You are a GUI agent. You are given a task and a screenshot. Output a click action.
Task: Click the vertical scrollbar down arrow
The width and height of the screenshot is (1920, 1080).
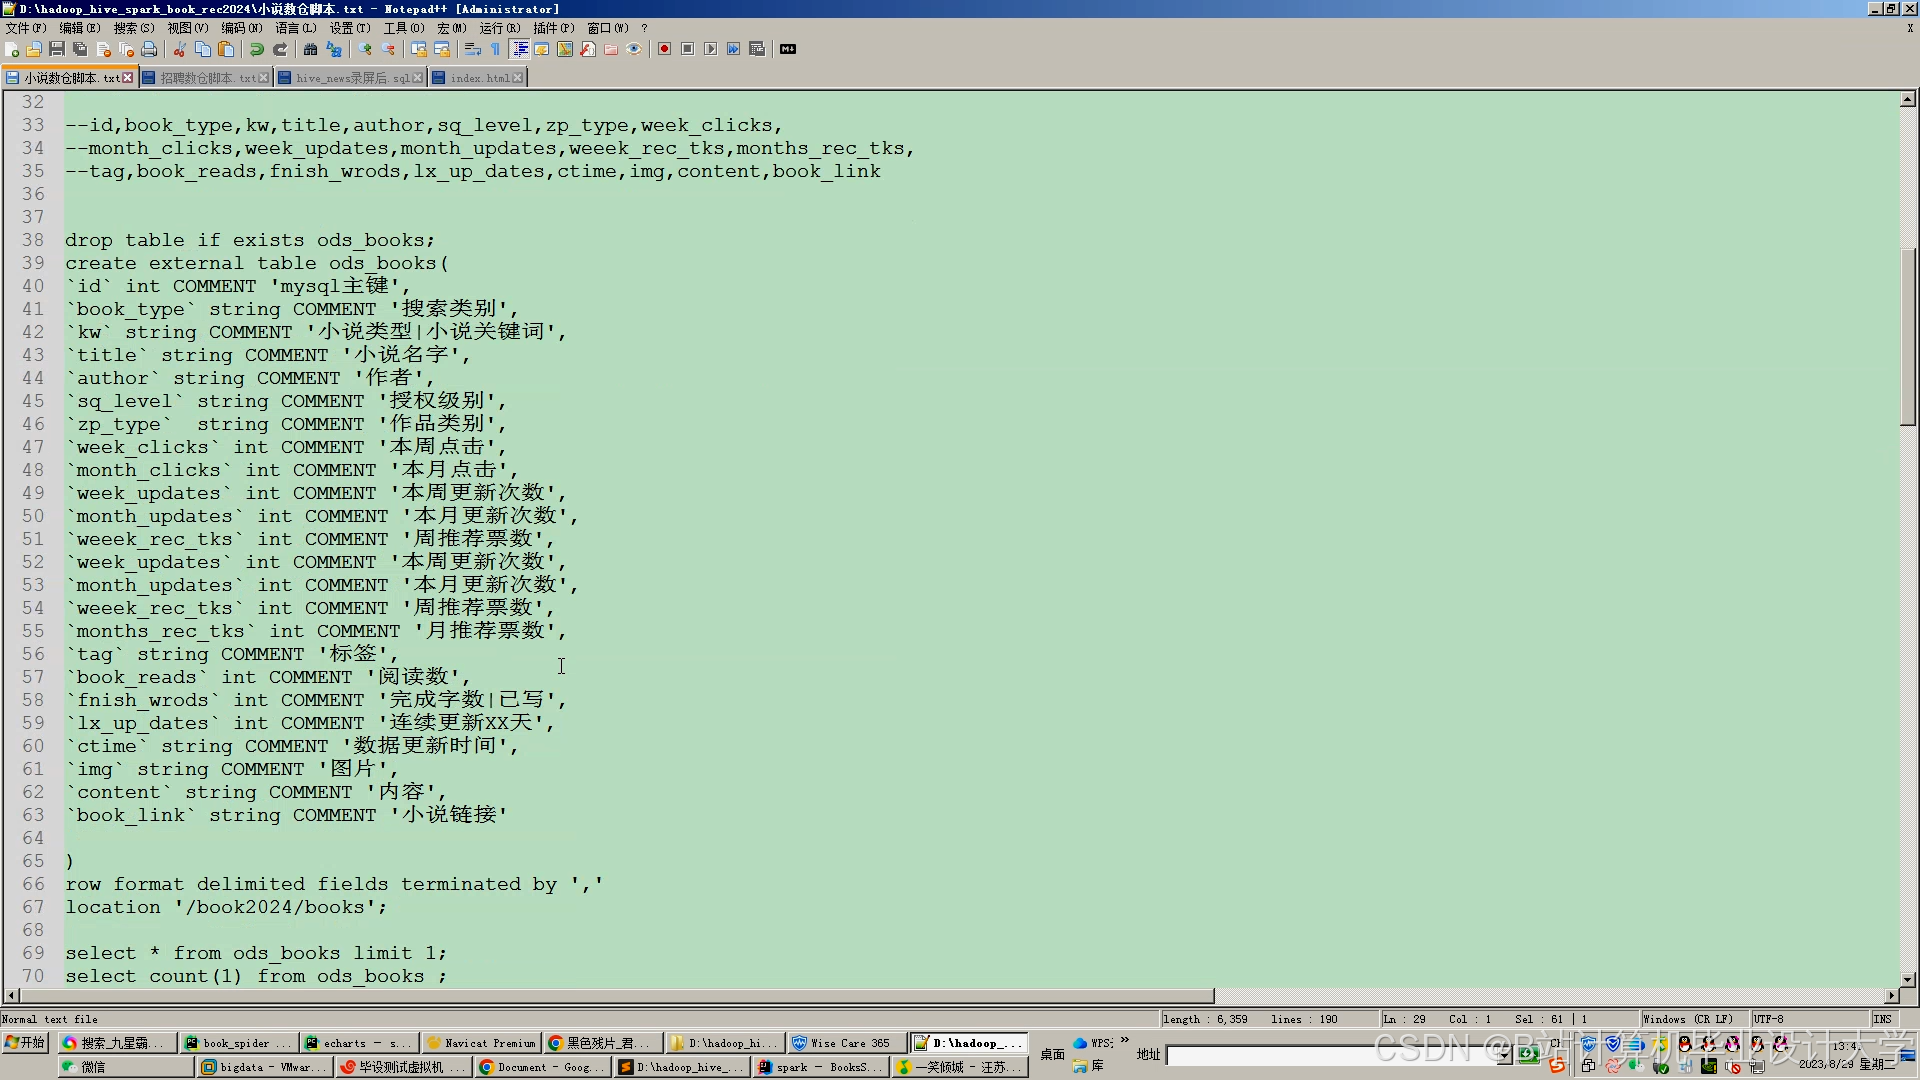coord(1908,980)
